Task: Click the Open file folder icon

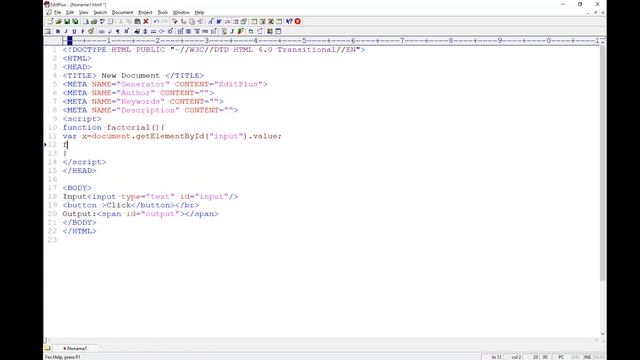Action: click(59, 21)
